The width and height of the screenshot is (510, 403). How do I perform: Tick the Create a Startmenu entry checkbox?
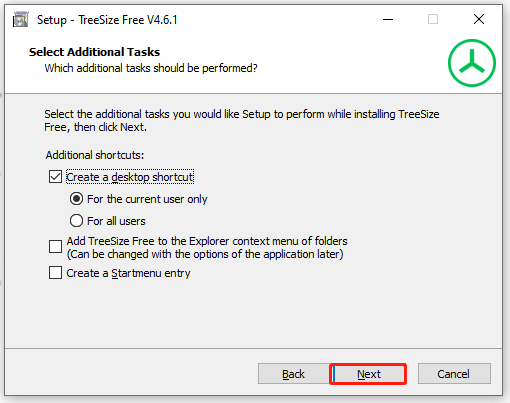[x=55, y=272]
